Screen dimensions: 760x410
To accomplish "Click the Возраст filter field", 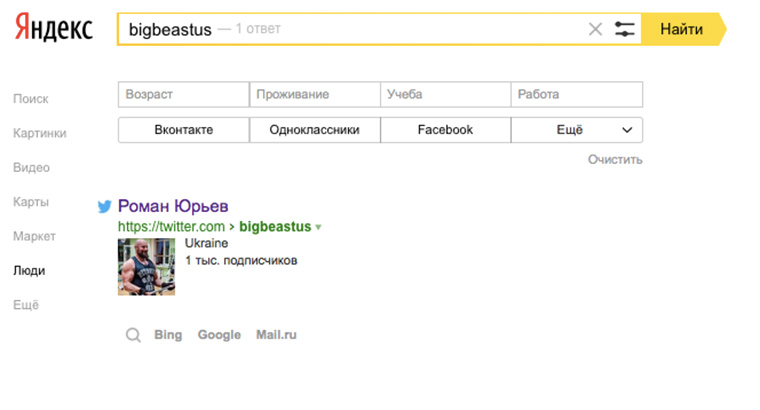I will click(x=183, y=94).
